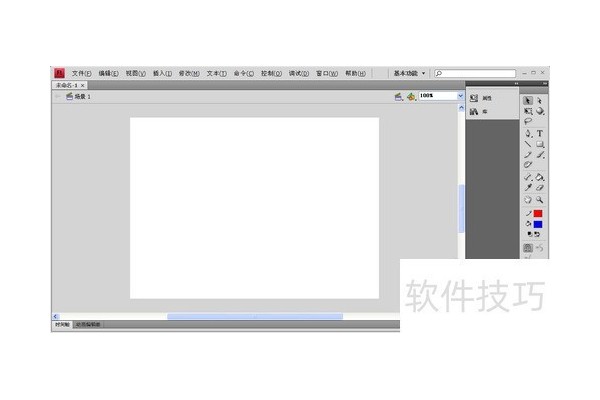Open the 视图(V) menu
This screenshot has width=600, height=400.
point(135,73)
